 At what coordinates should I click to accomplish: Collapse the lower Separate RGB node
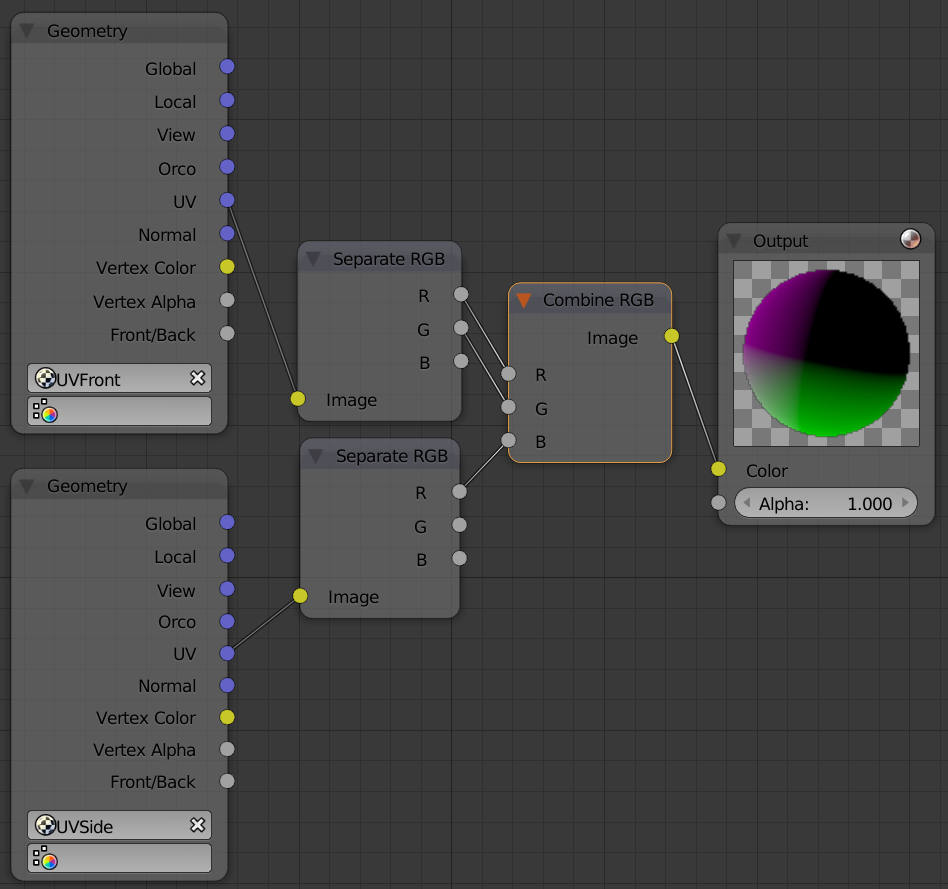[316, 456]
